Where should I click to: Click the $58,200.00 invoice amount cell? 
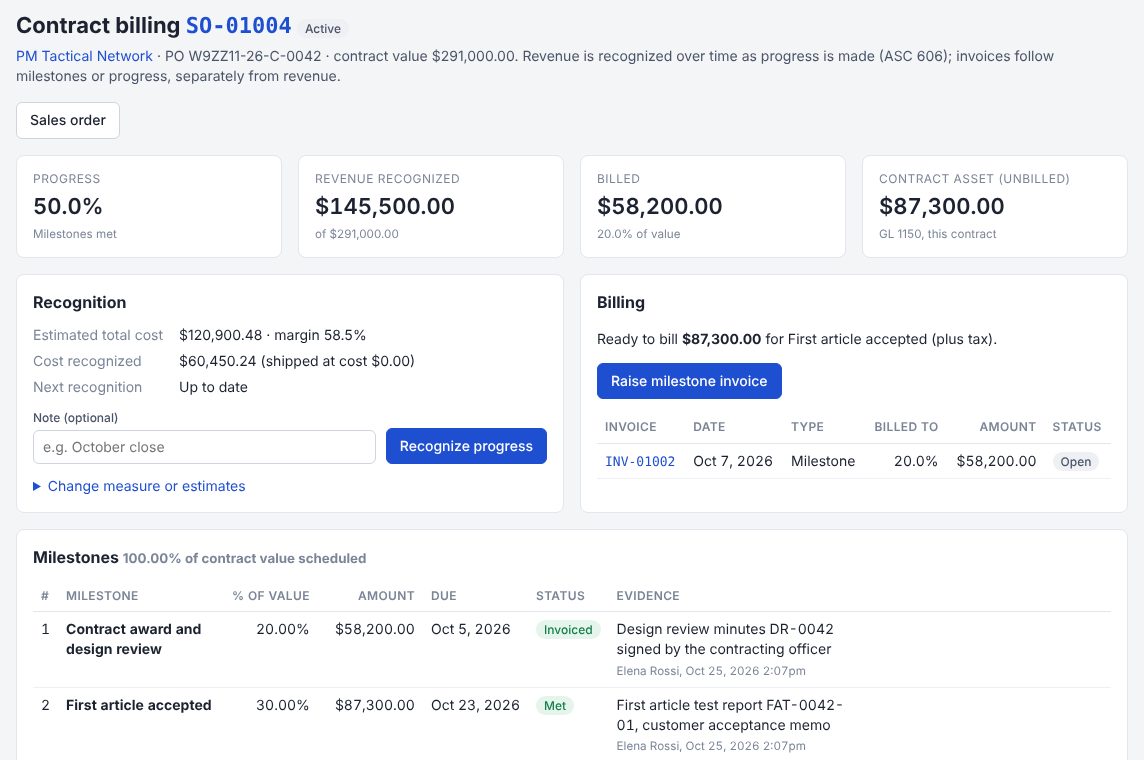click(x=996, y=461)
